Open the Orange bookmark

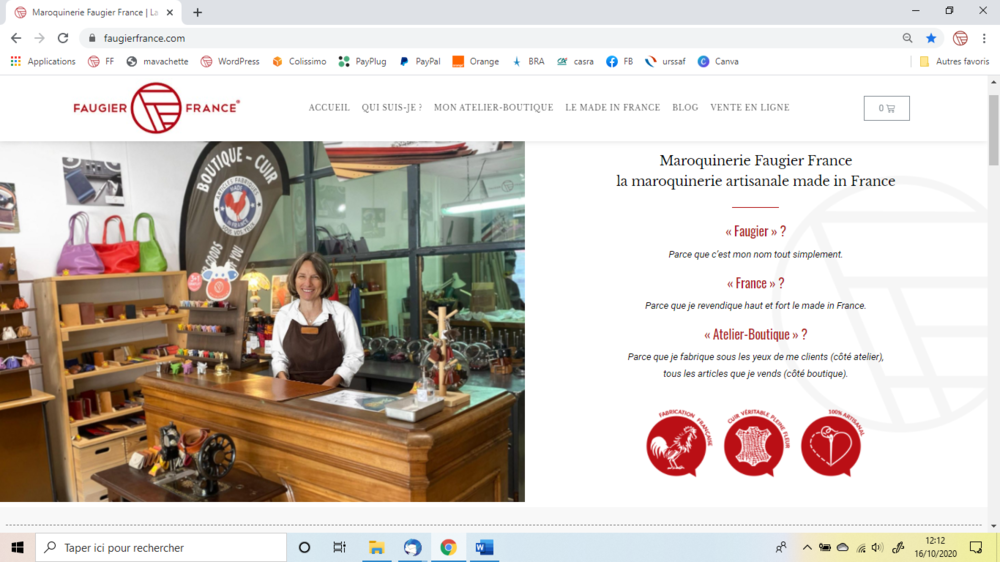(x=476, y=61)
